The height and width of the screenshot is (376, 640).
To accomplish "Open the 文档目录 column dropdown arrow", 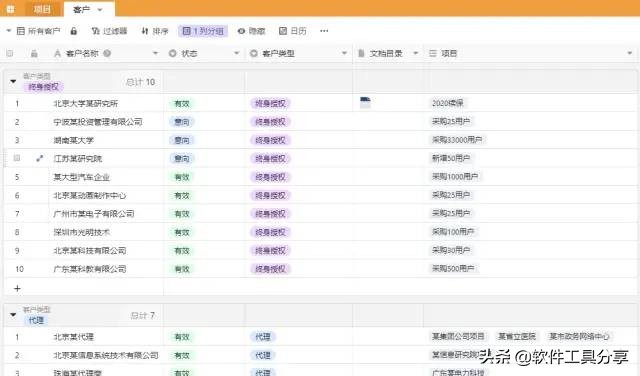I will (x=416, y=53).
